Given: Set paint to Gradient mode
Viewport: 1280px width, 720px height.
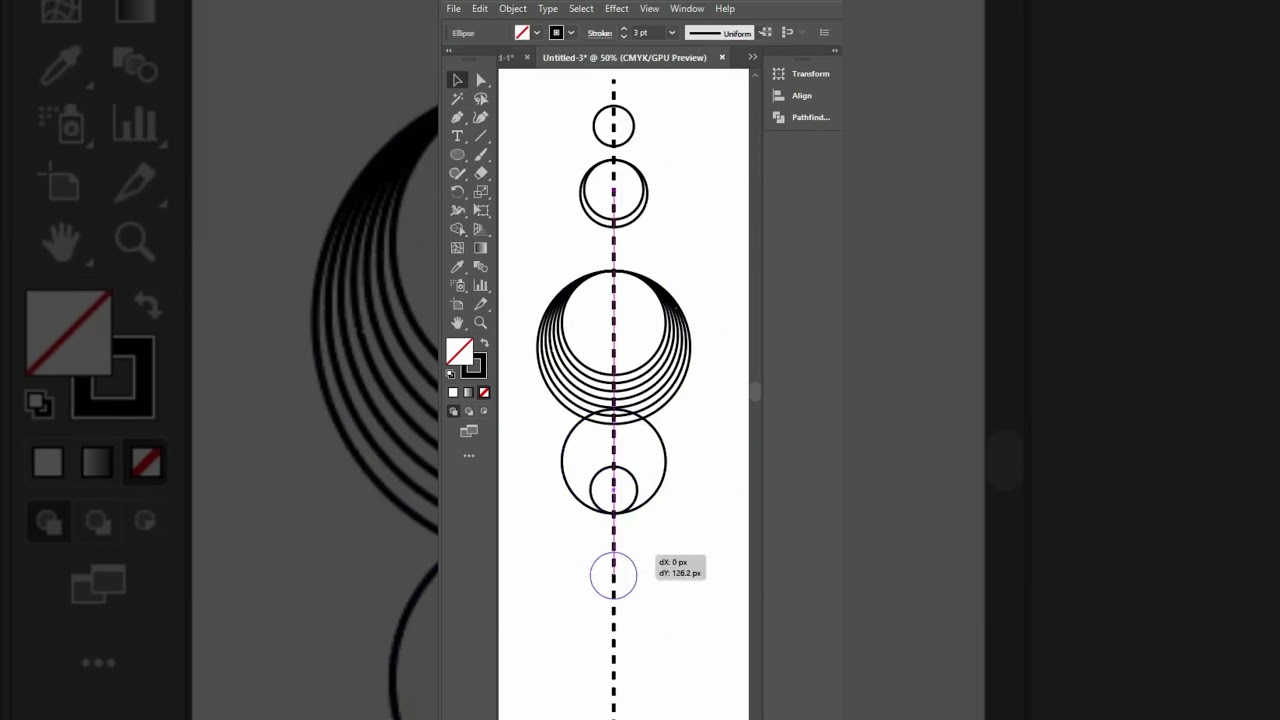Looking at the screenshot, I should pyautogui.click(x=468, y=393).
